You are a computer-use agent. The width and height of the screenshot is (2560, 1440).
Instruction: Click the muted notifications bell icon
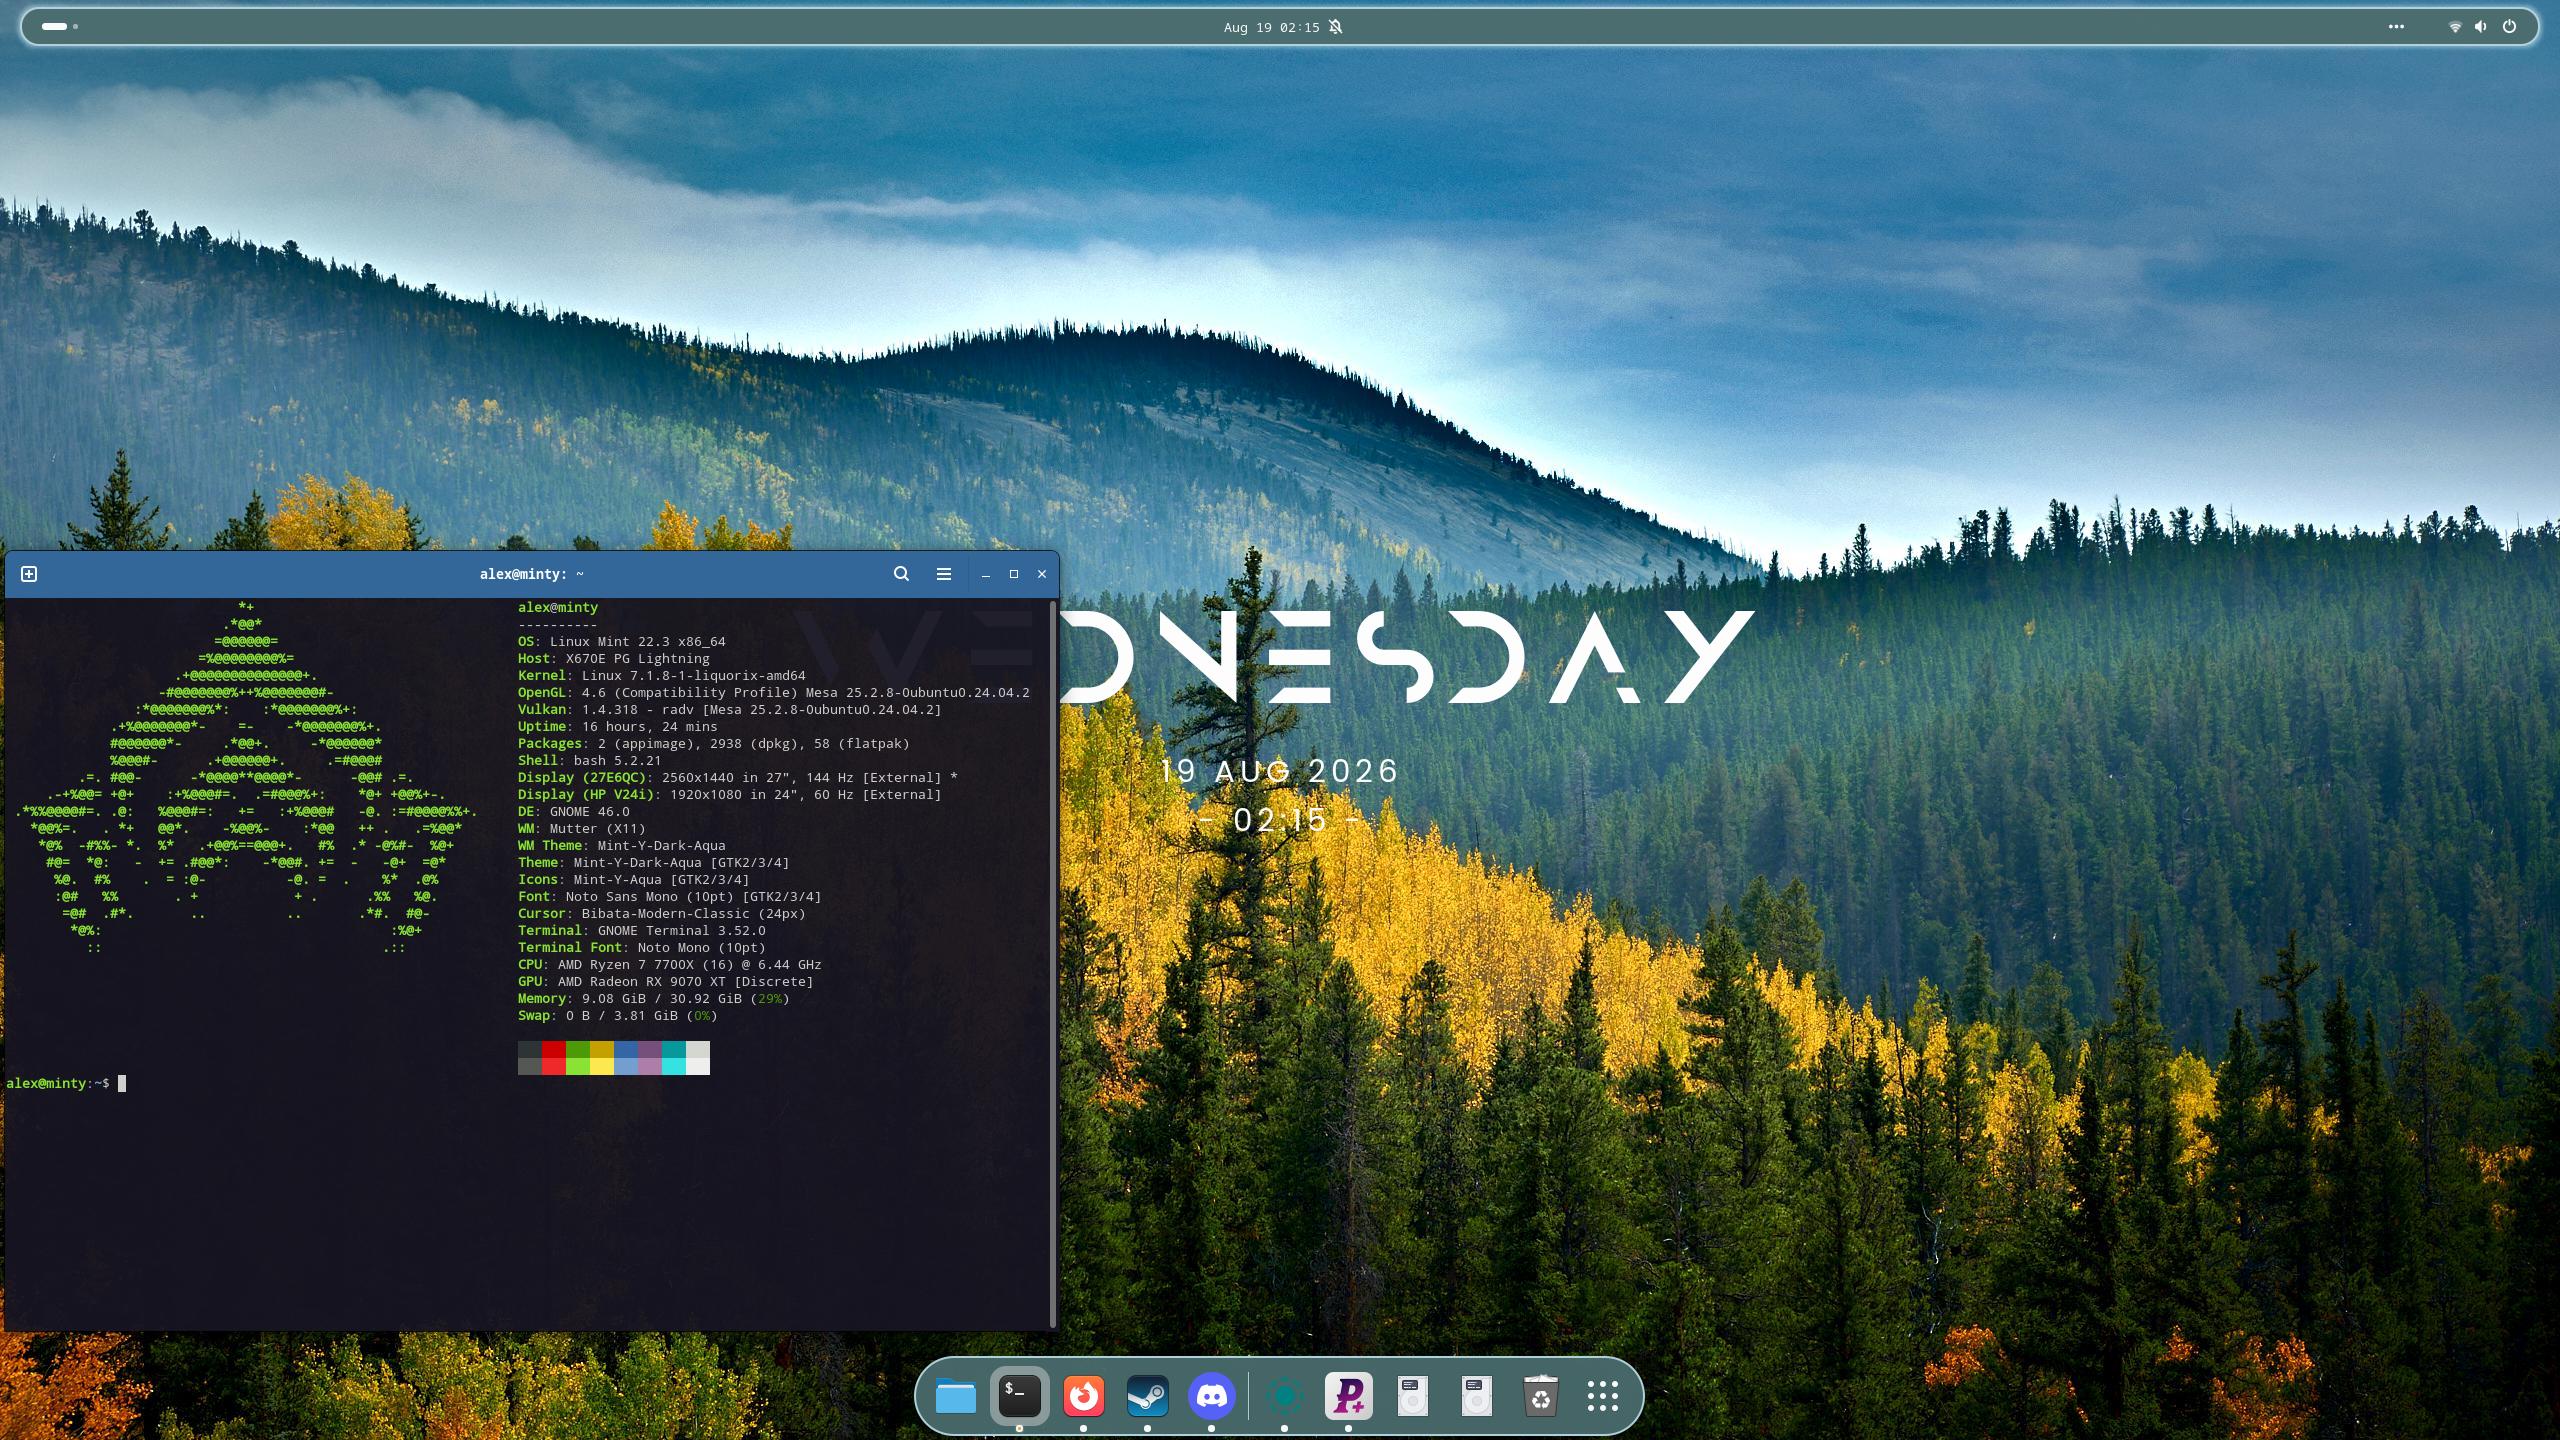pyautogui.click(x=1336, y=27)
